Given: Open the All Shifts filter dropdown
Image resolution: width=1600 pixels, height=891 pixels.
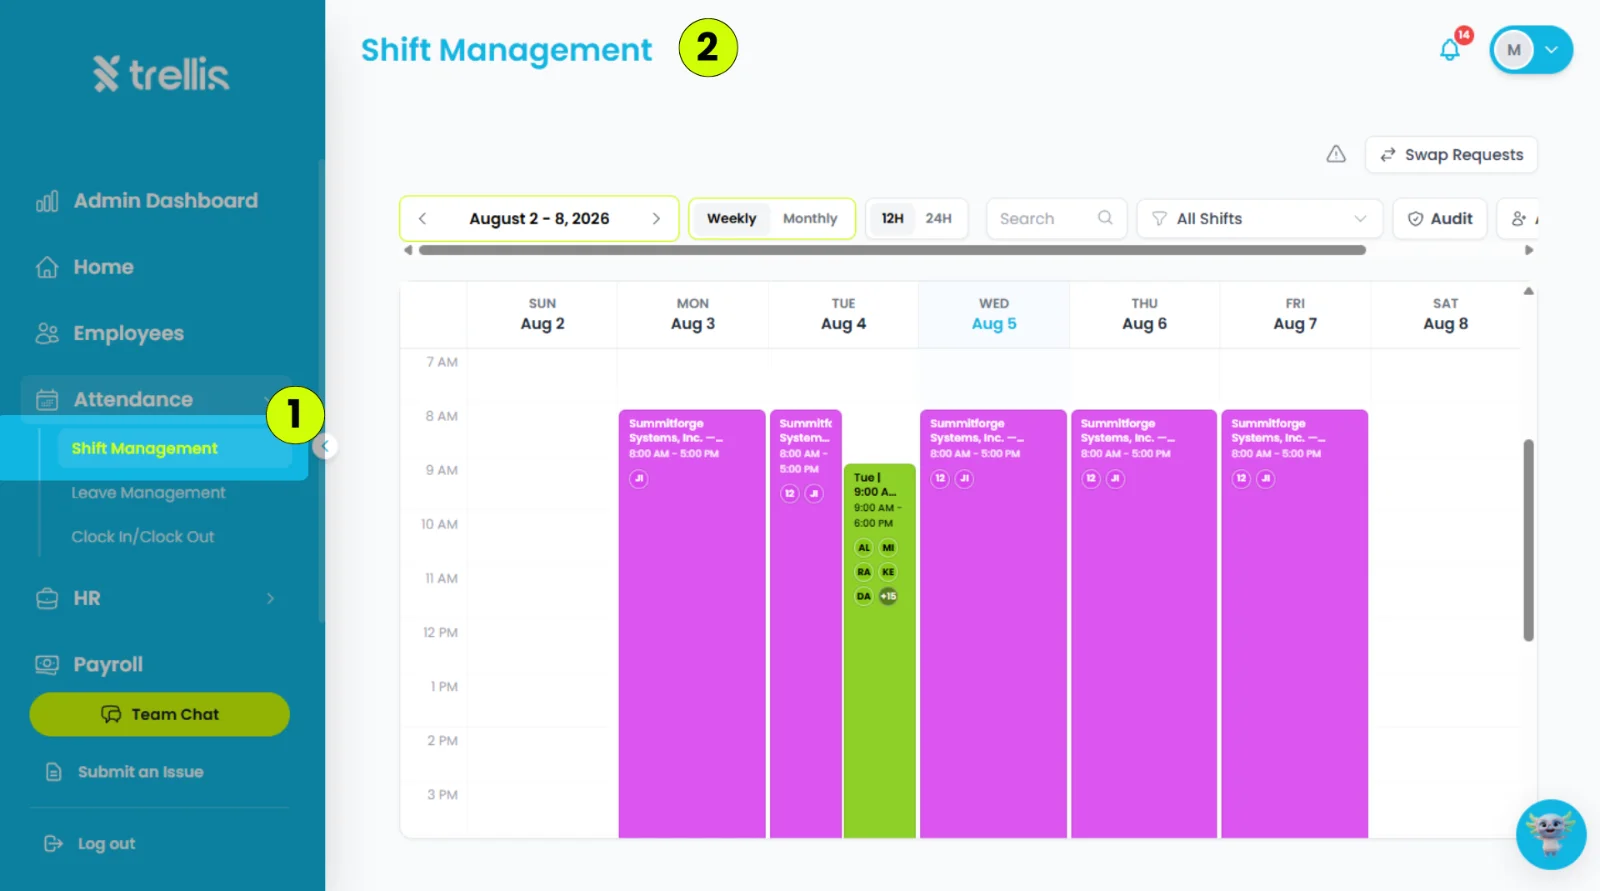Looking at the screenshot, I should point(1259,218).
